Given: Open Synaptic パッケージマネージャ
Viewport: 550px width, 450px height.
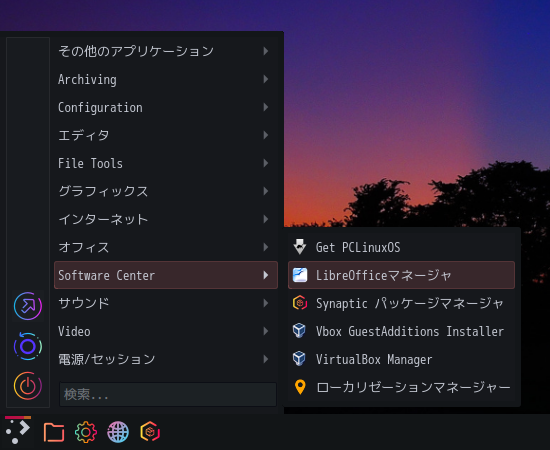Looking at the screenshot, I should 401,303.
